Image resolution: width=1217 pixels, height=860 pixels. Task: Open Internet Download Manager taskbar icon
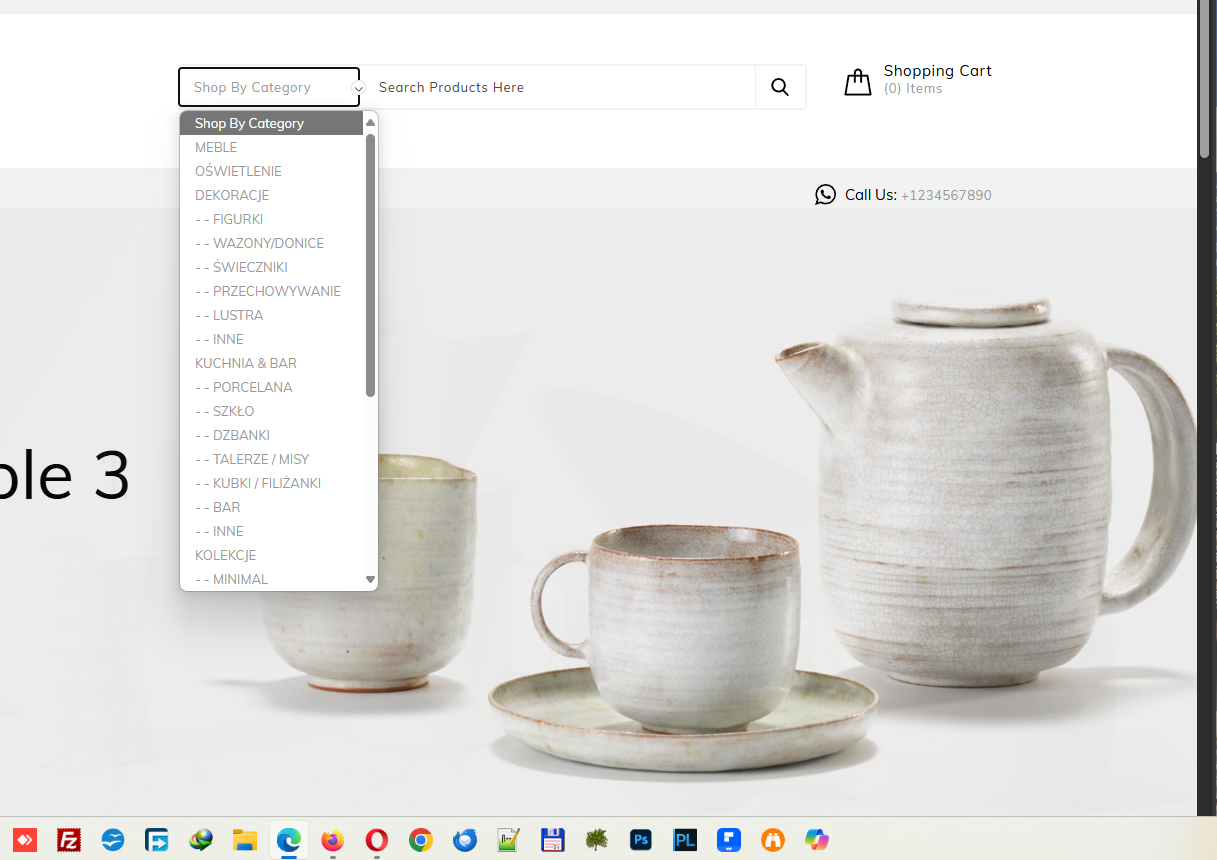[201, 839]
